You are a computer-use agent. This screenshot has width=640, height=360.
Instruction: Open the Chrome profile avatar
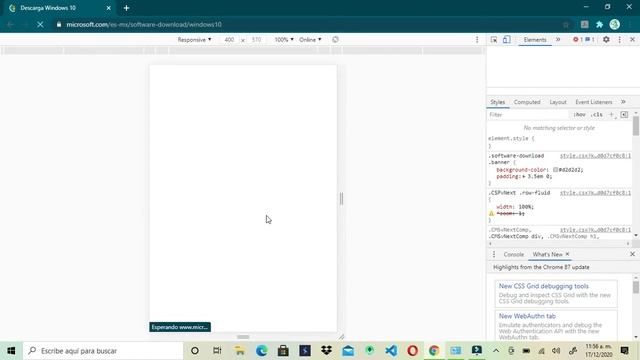tap(615, 24)
